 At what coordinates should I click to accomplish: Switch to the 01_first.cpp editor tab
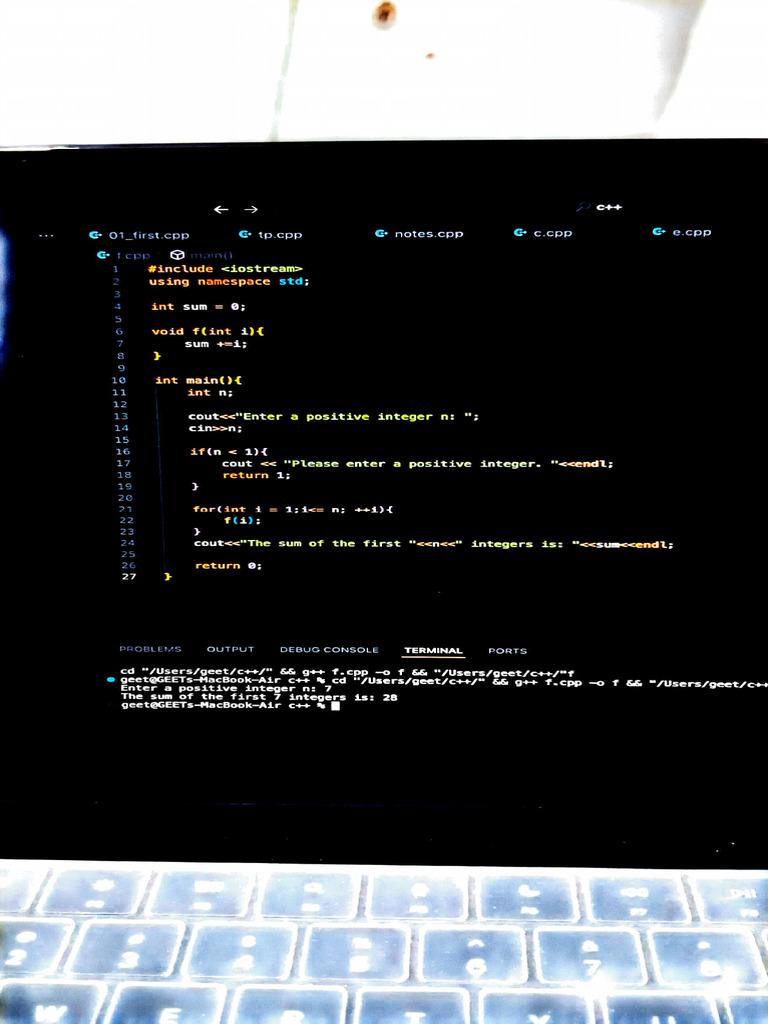pos(140,234)
